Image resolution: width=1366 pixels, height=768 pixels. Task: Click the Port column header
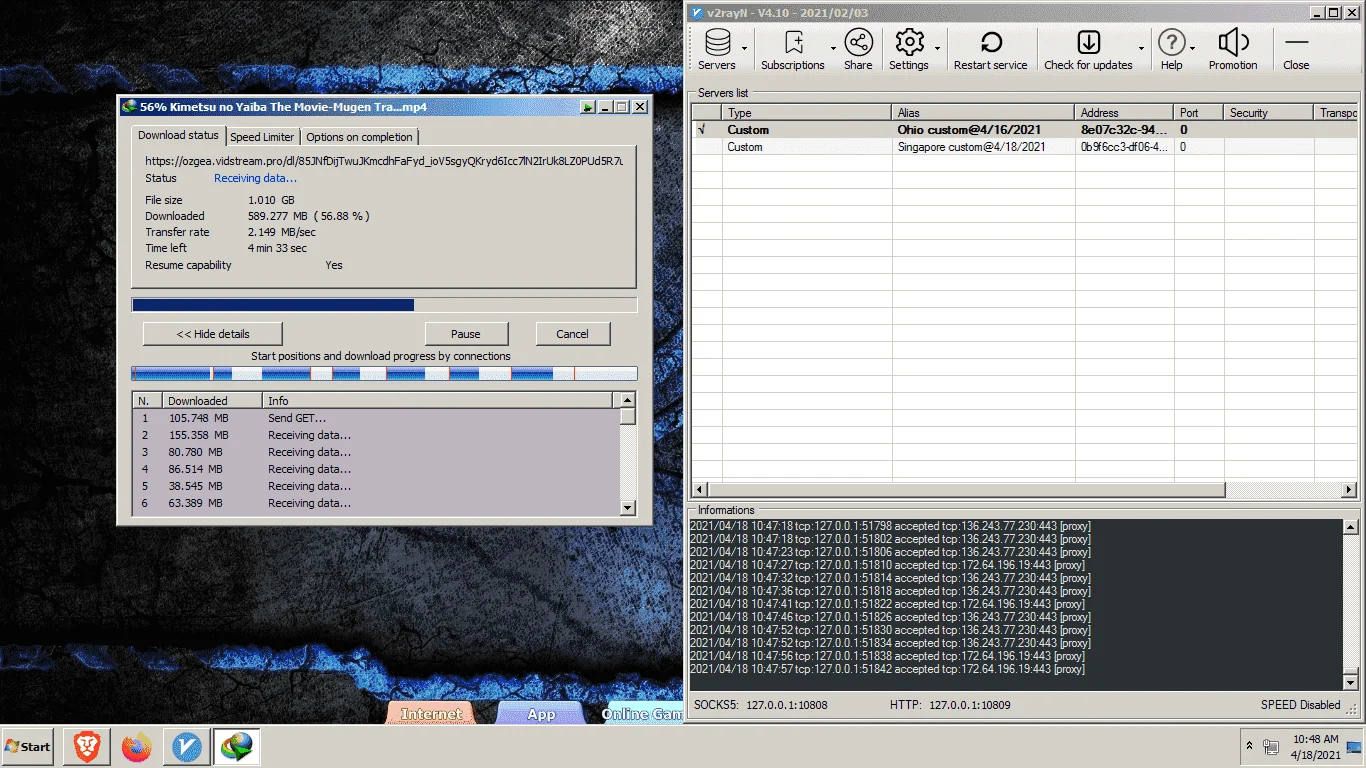(1199, 113)
